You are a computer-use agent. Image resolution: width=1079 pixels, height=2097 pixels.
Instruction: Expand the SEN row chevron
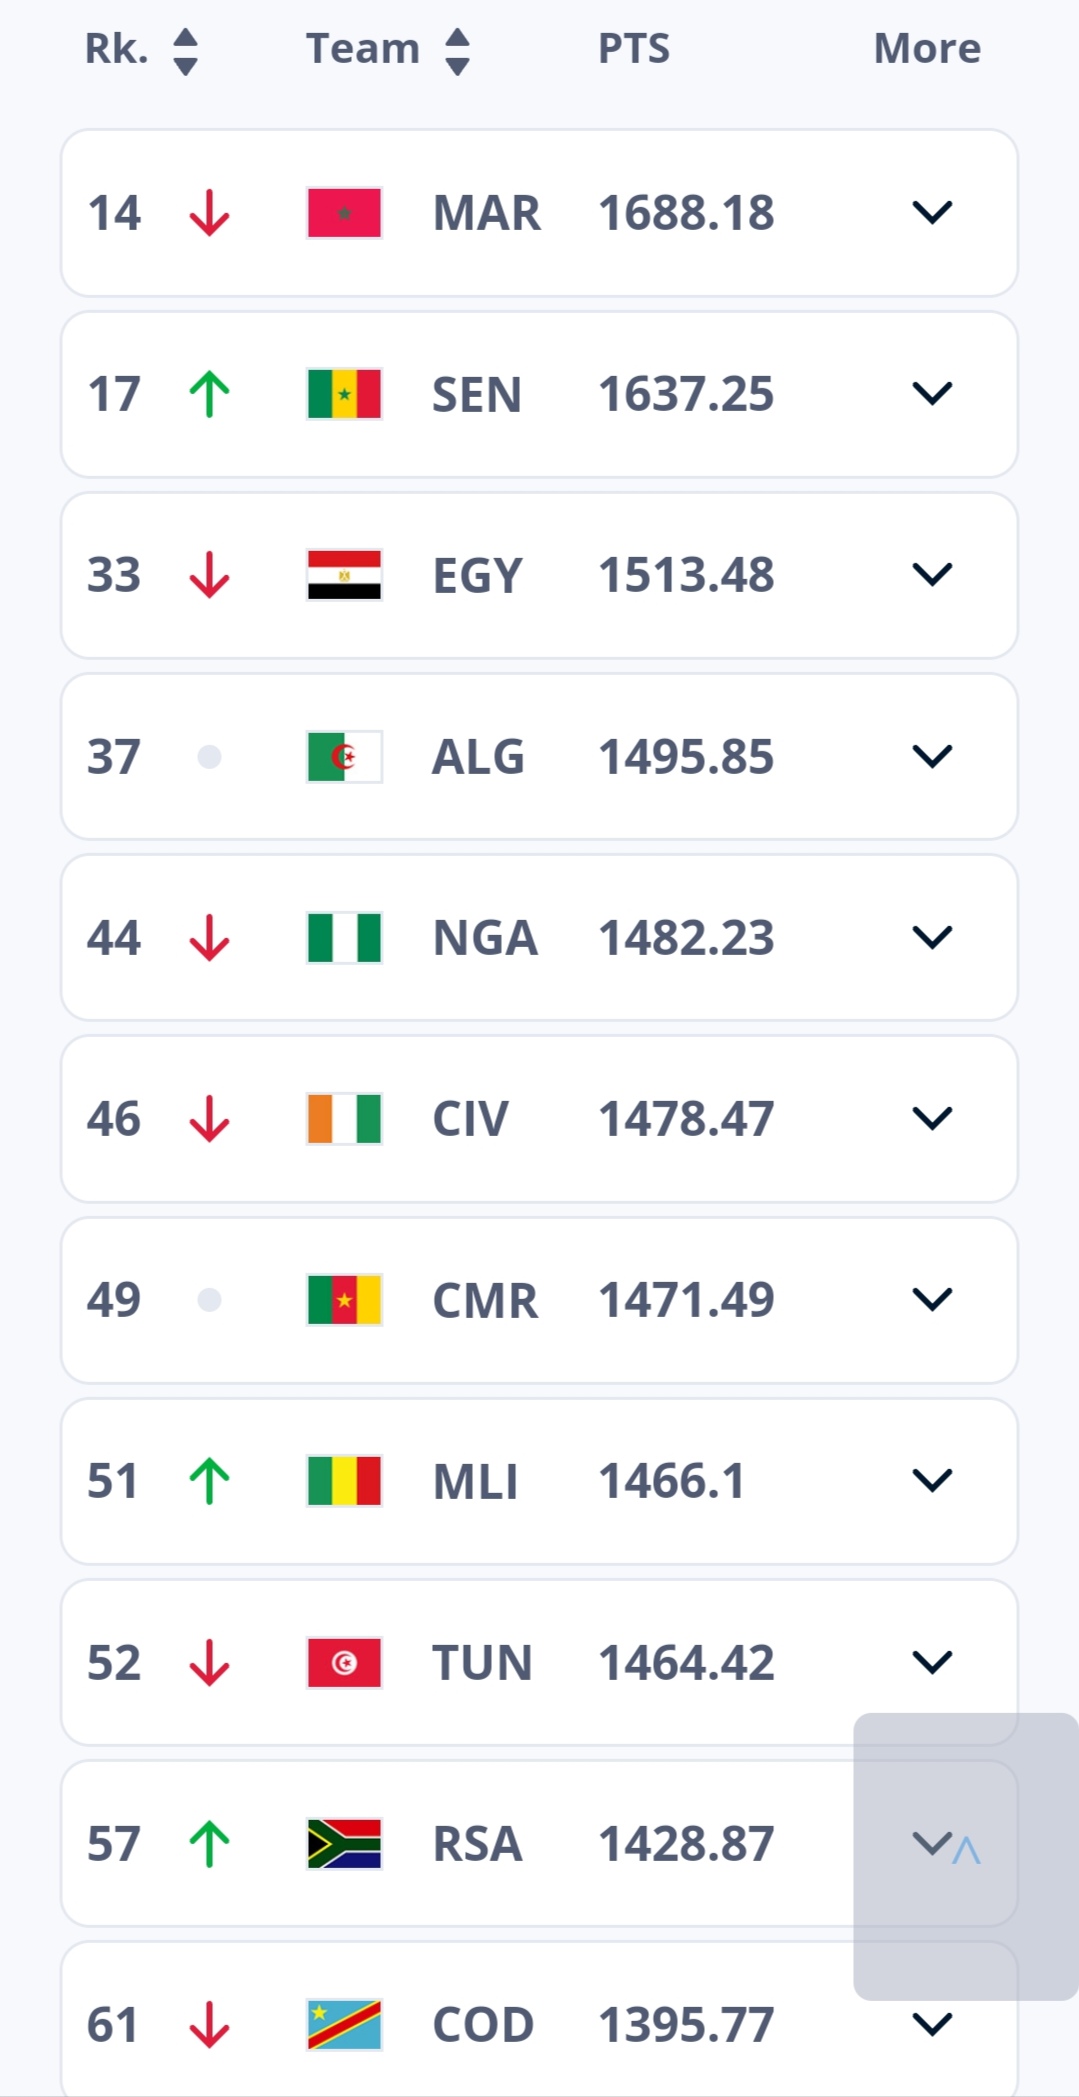click(932, 394)
